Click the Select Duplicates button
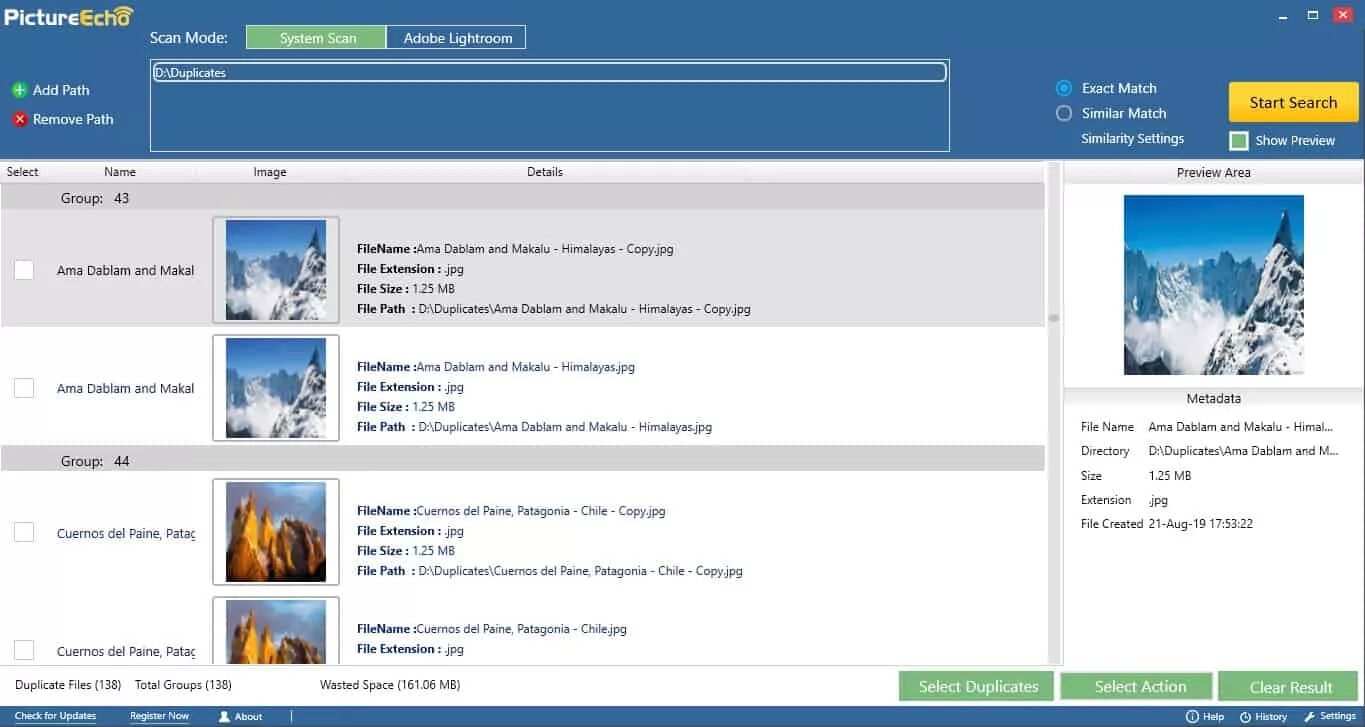Image resolution: width=1365 pixels, height=727 pixels. (978, 686)
